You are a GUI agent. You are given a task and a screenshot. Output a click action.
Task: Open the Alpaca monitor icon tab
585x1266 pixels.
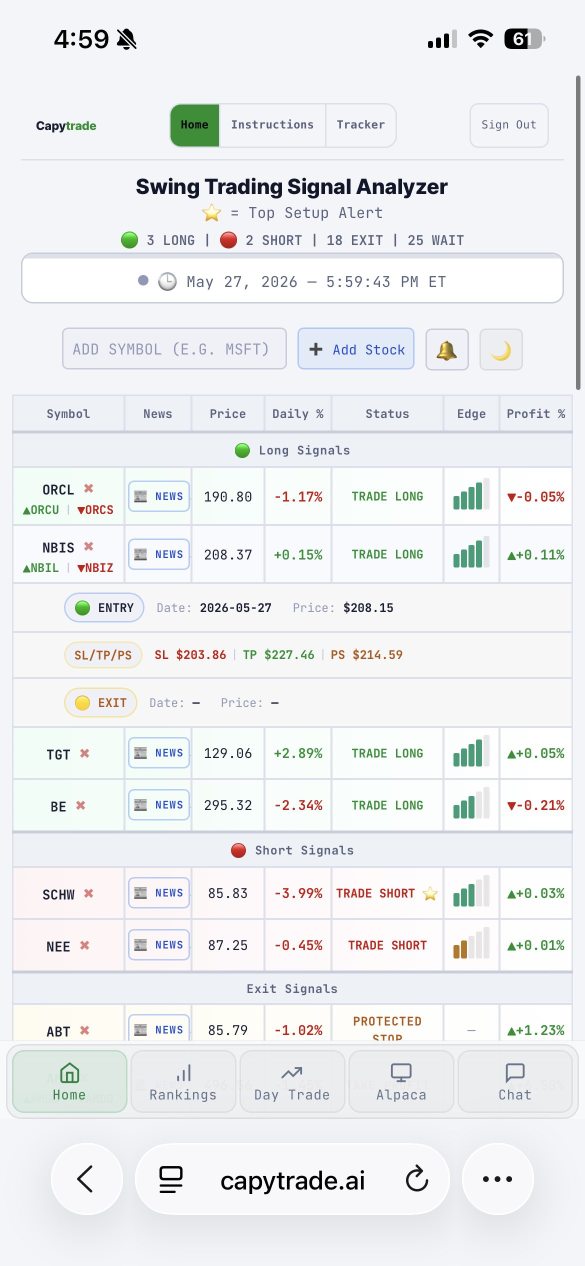click(x=401, y=1082)
